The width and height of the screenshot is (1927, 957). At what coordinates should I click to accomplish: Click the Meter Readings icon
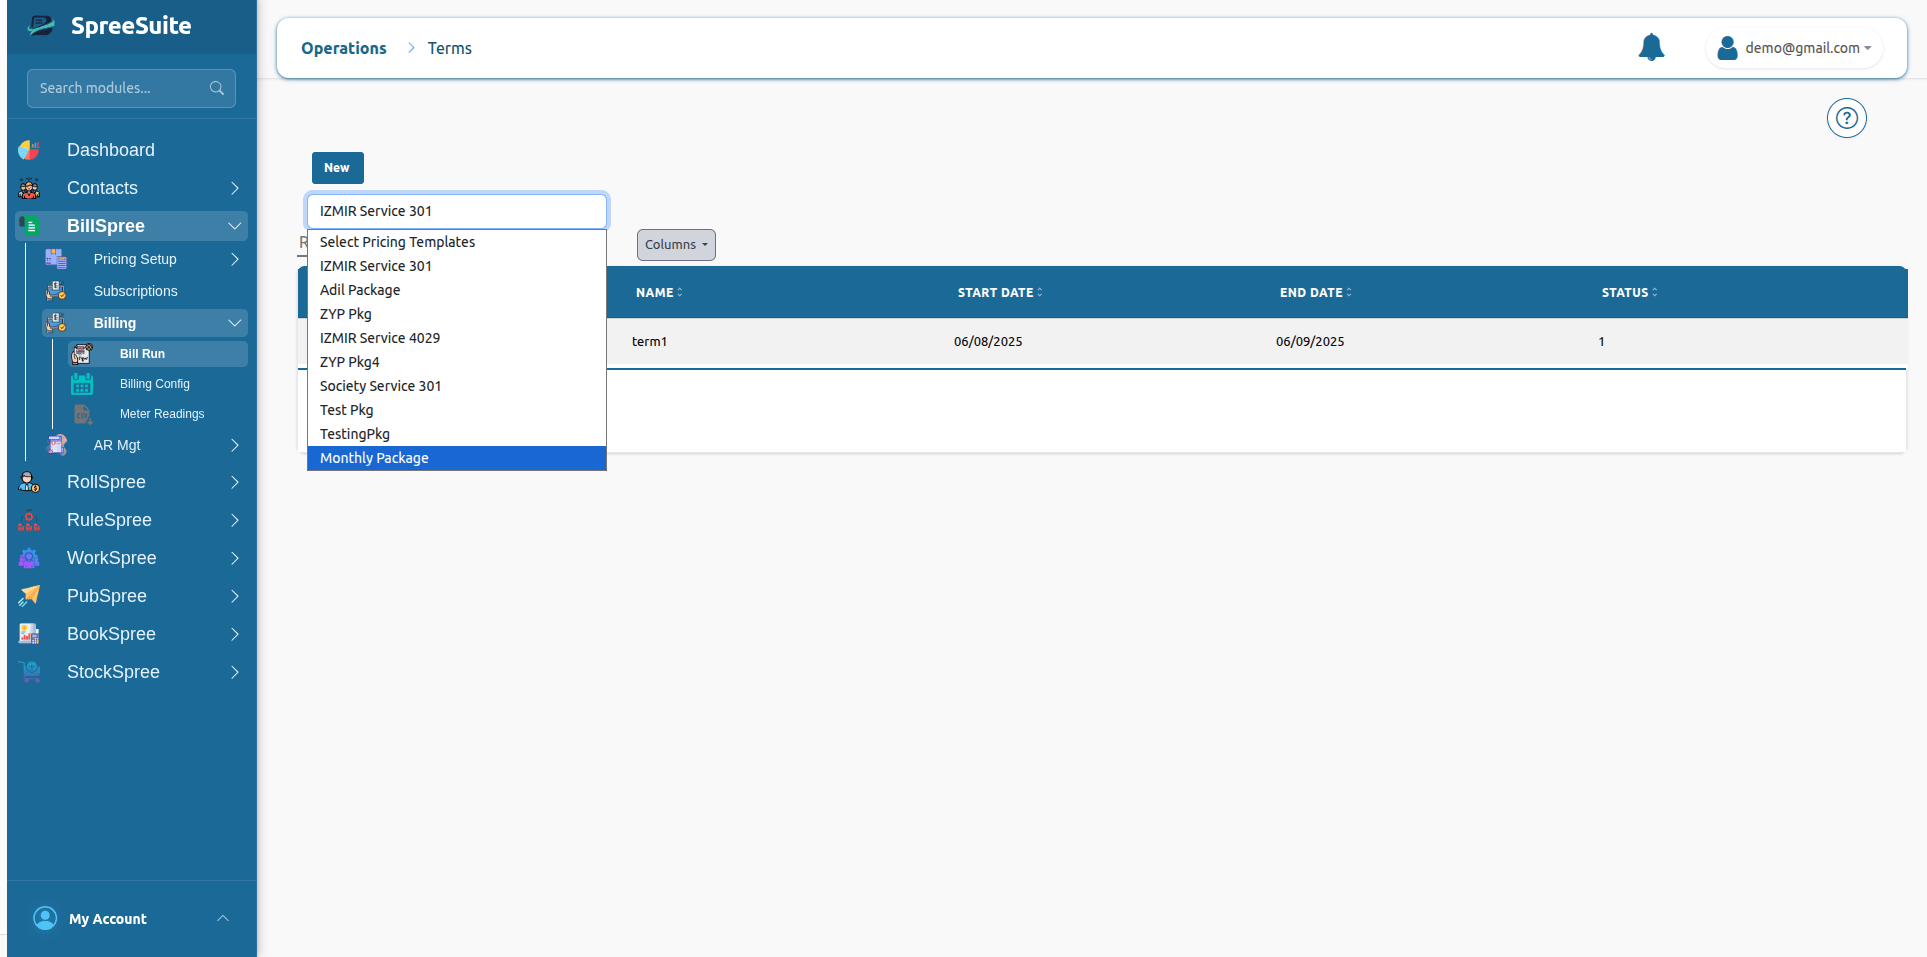82,414
